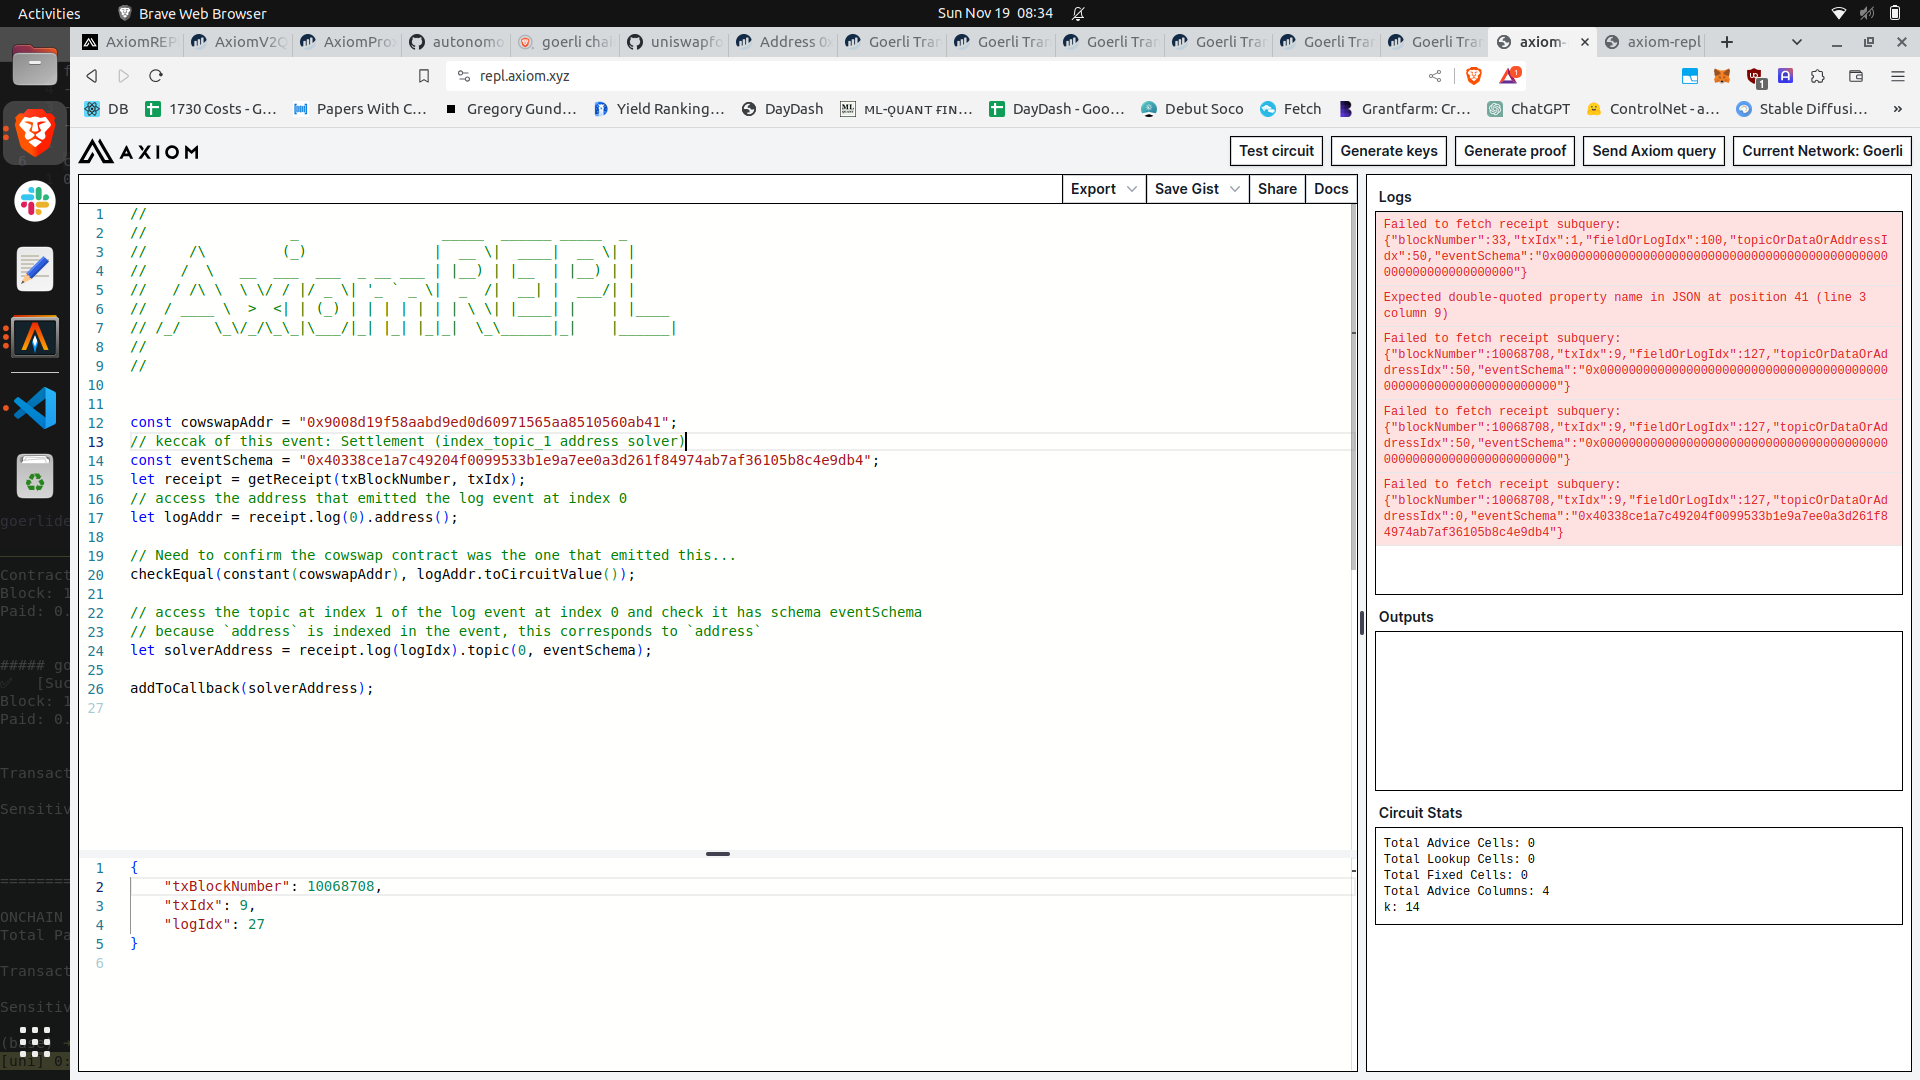Open Brave Rewards triangle icon
1920x1080 pixels.
pyautogui.click(x=1509, y=76)
